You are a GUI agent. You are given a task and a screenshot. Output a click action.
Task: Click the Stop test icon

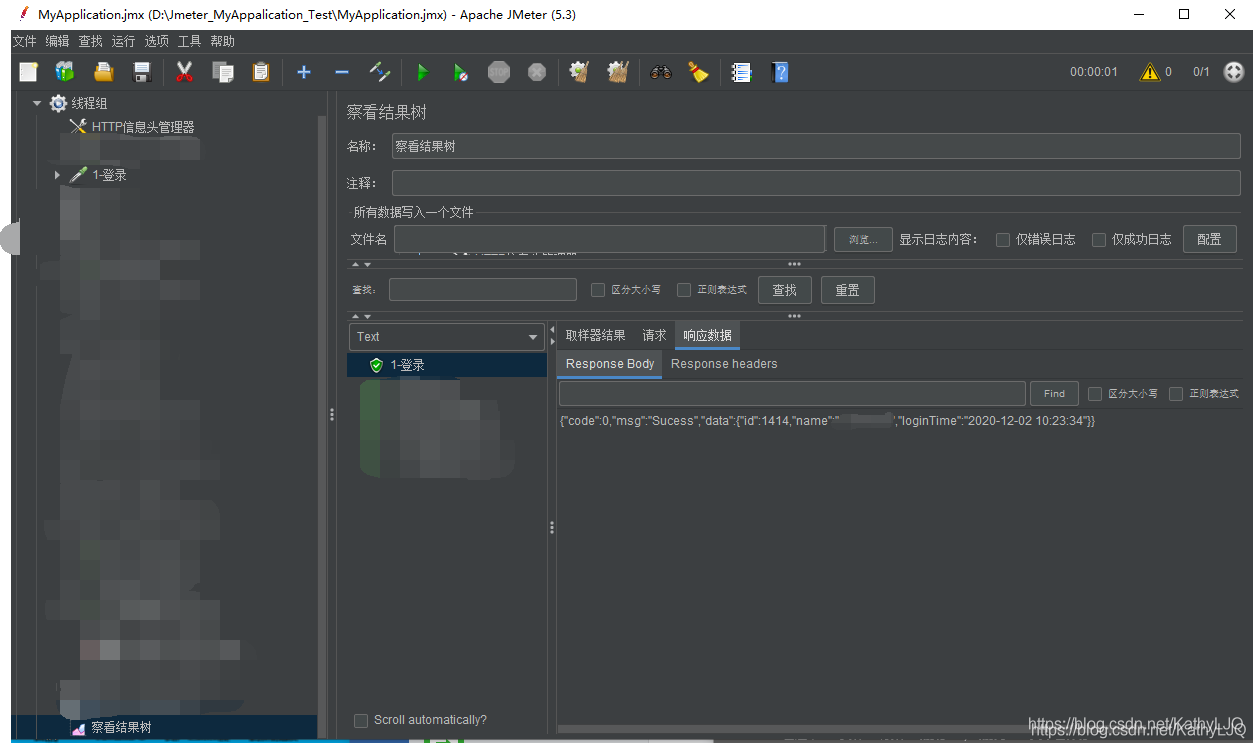498,72
